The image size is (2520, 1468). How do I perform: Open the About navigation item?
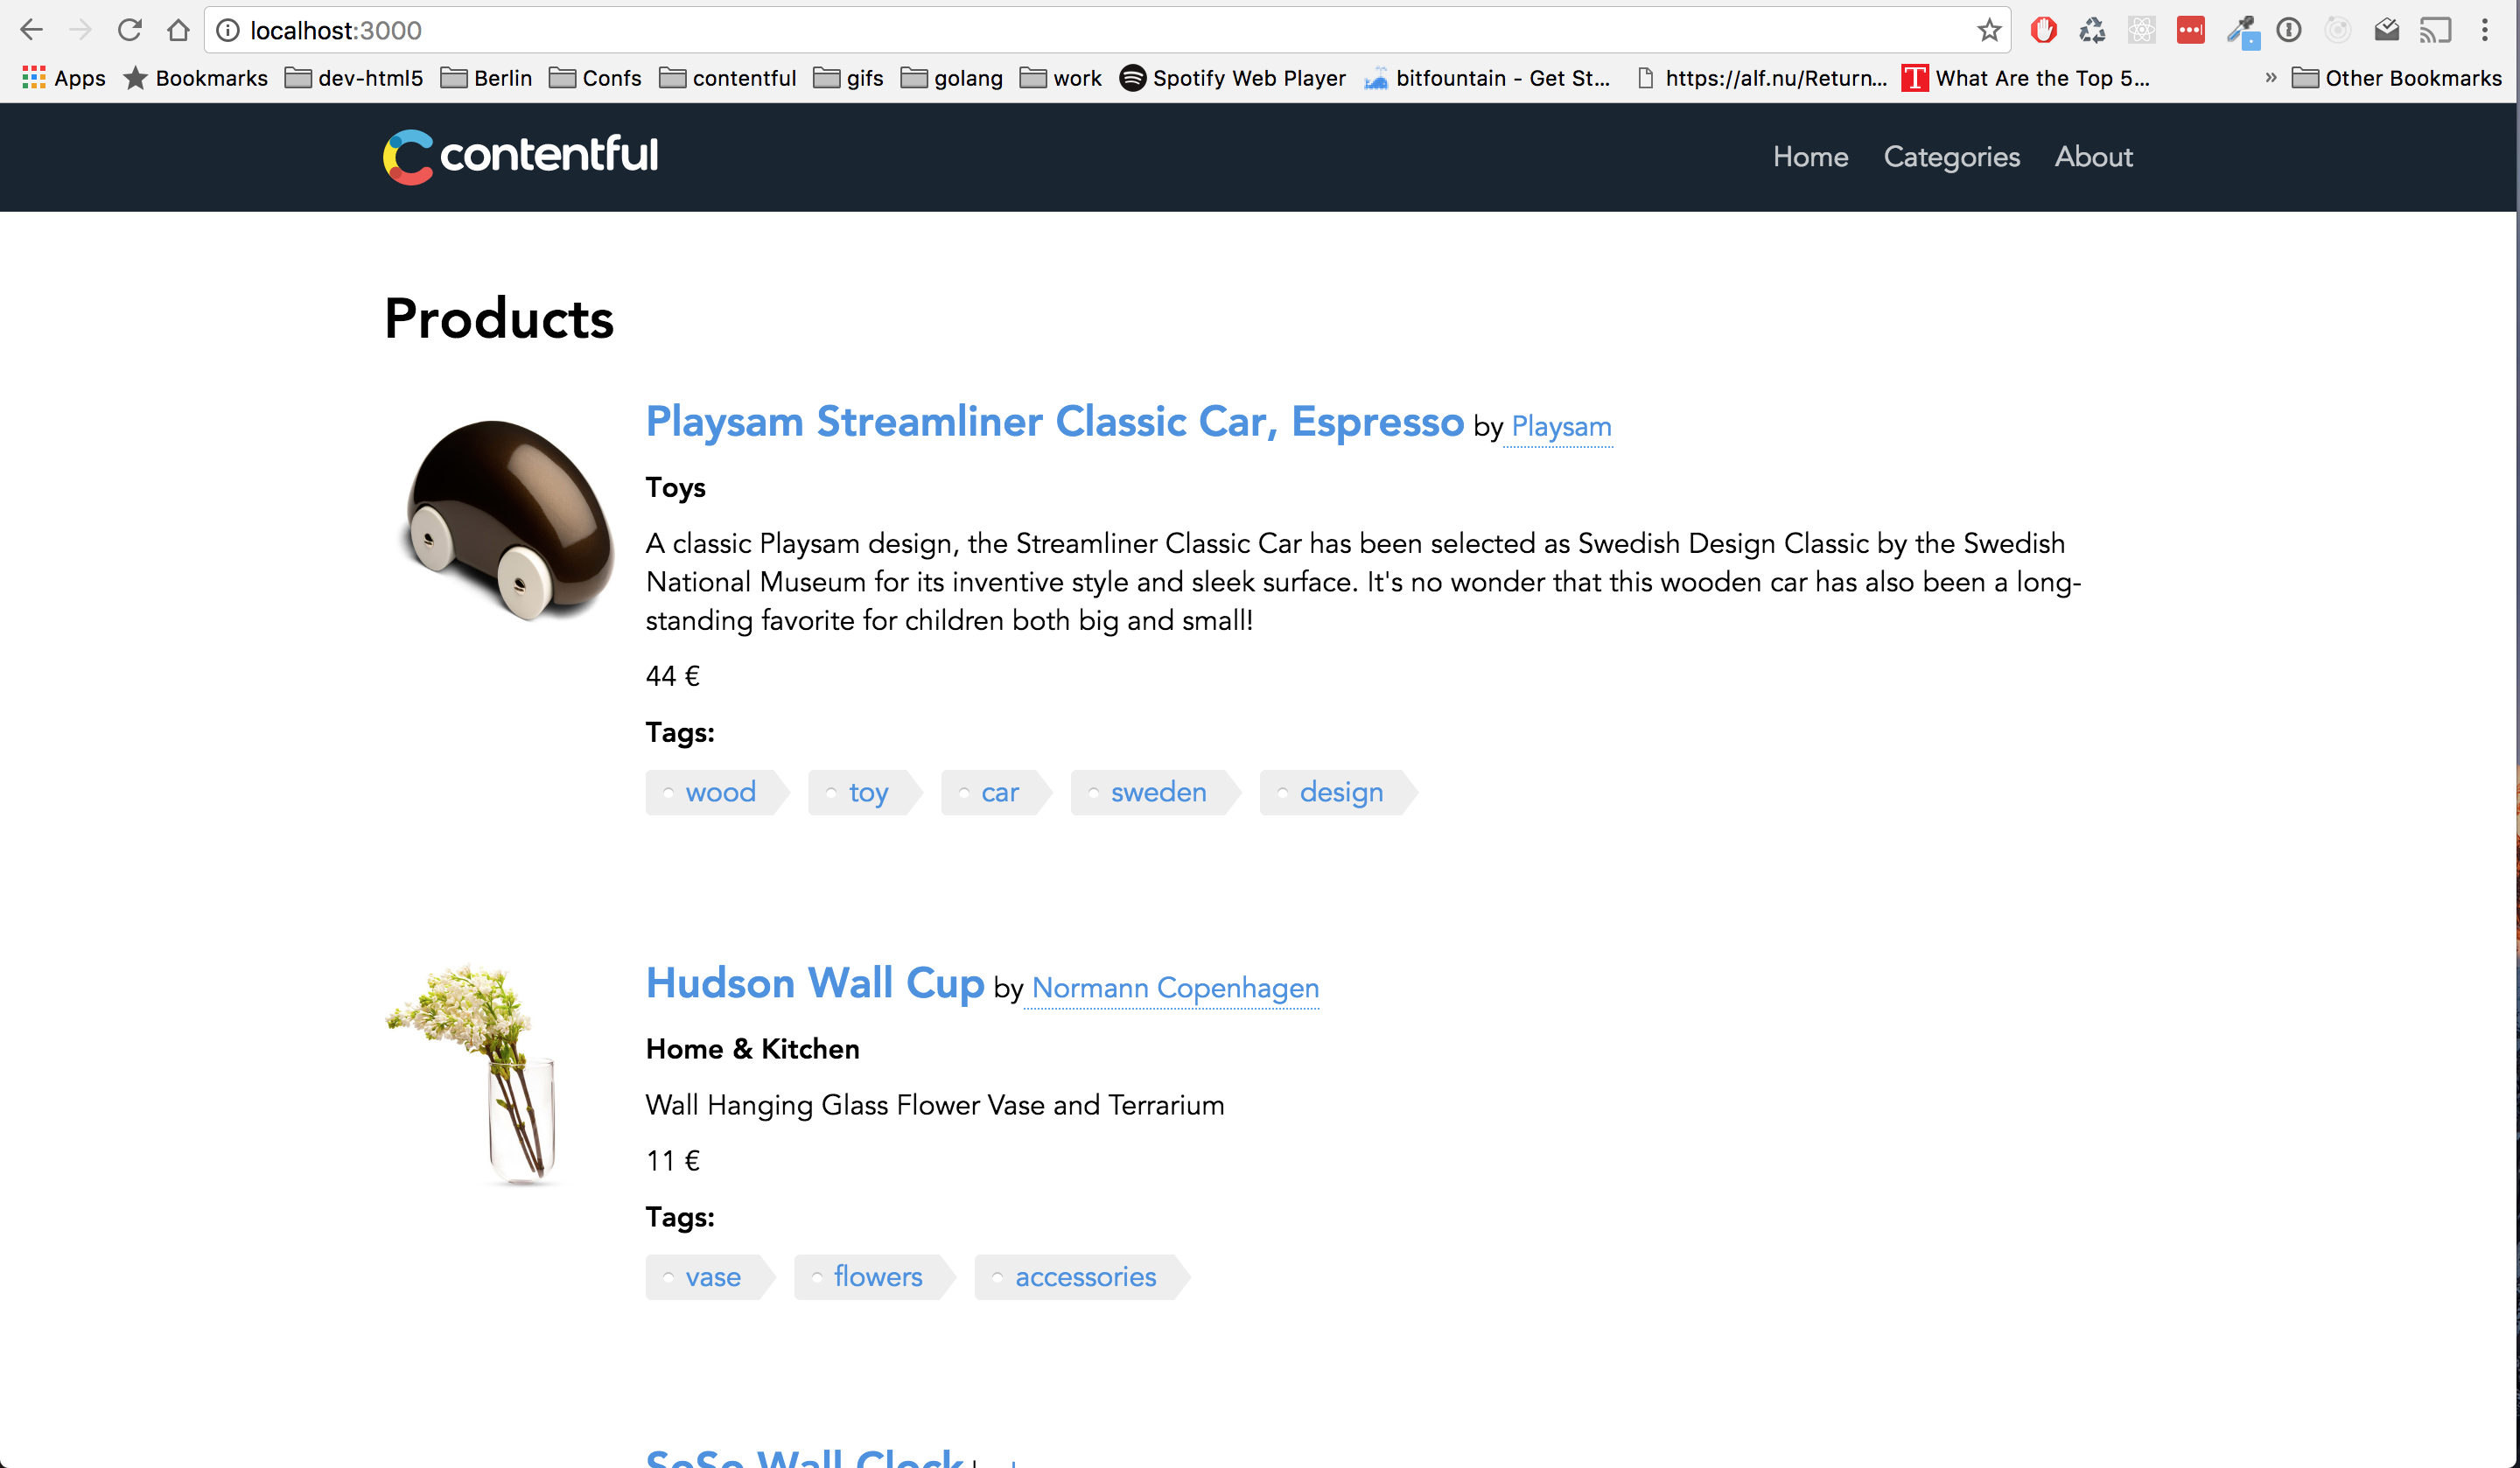click(2093, 157)
